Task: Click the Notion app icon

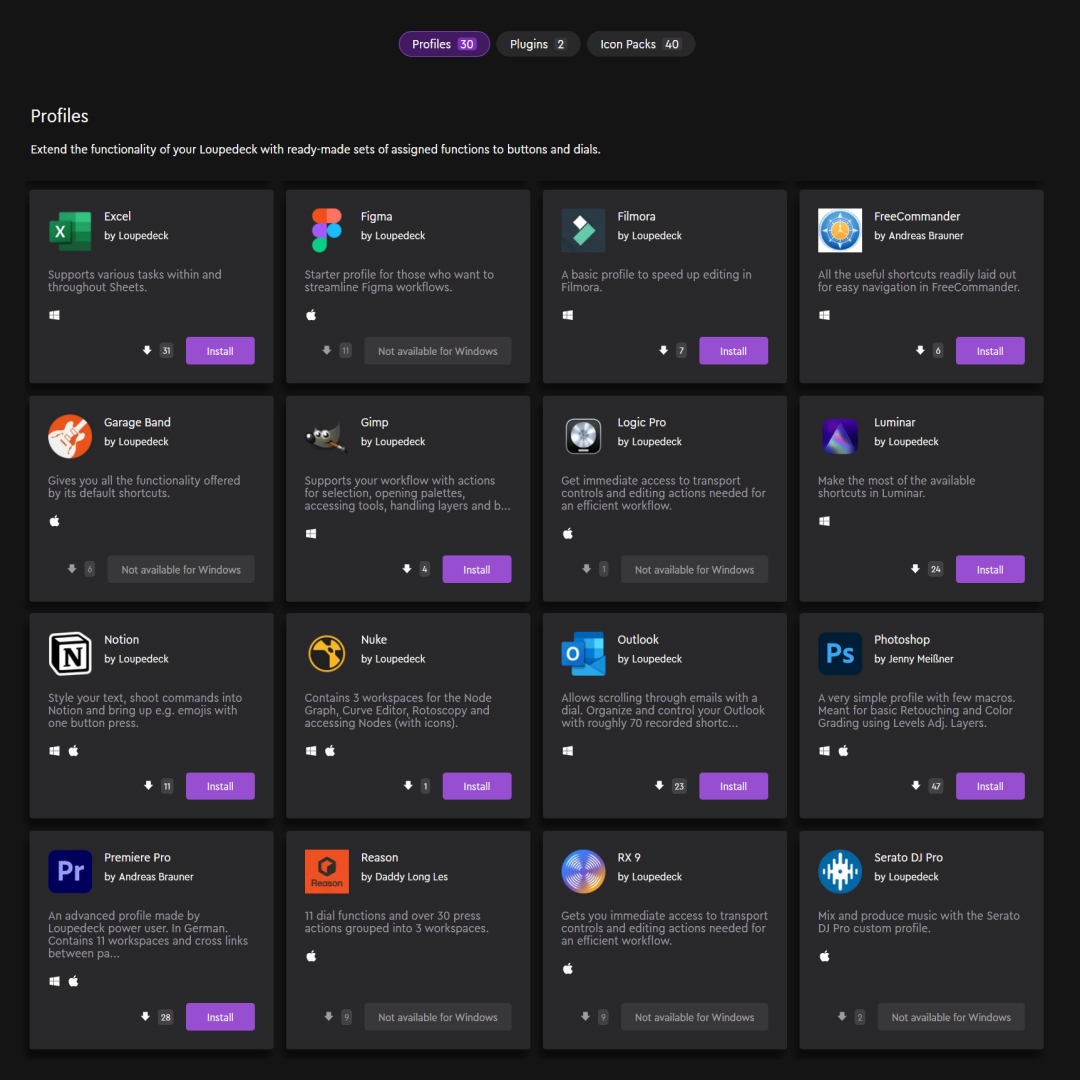Action: pyautogui.click(x=70, y=654)
